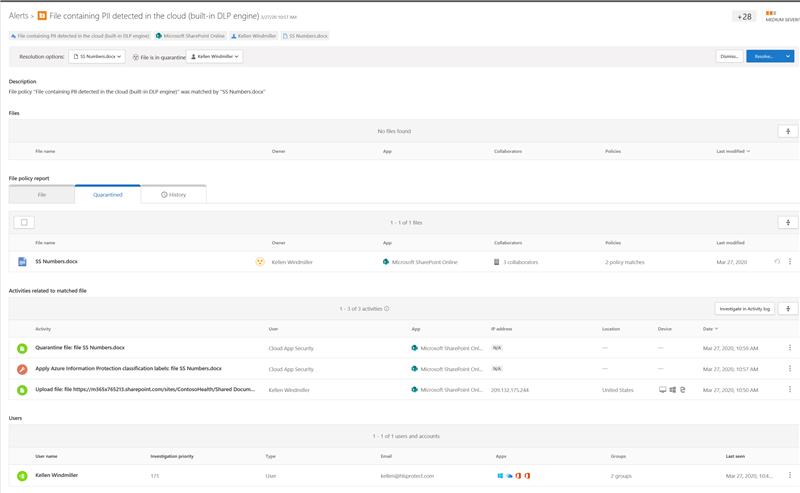Click the export icon in the Files section
This screenshot has height=493, width=800.
click(788, 131)
